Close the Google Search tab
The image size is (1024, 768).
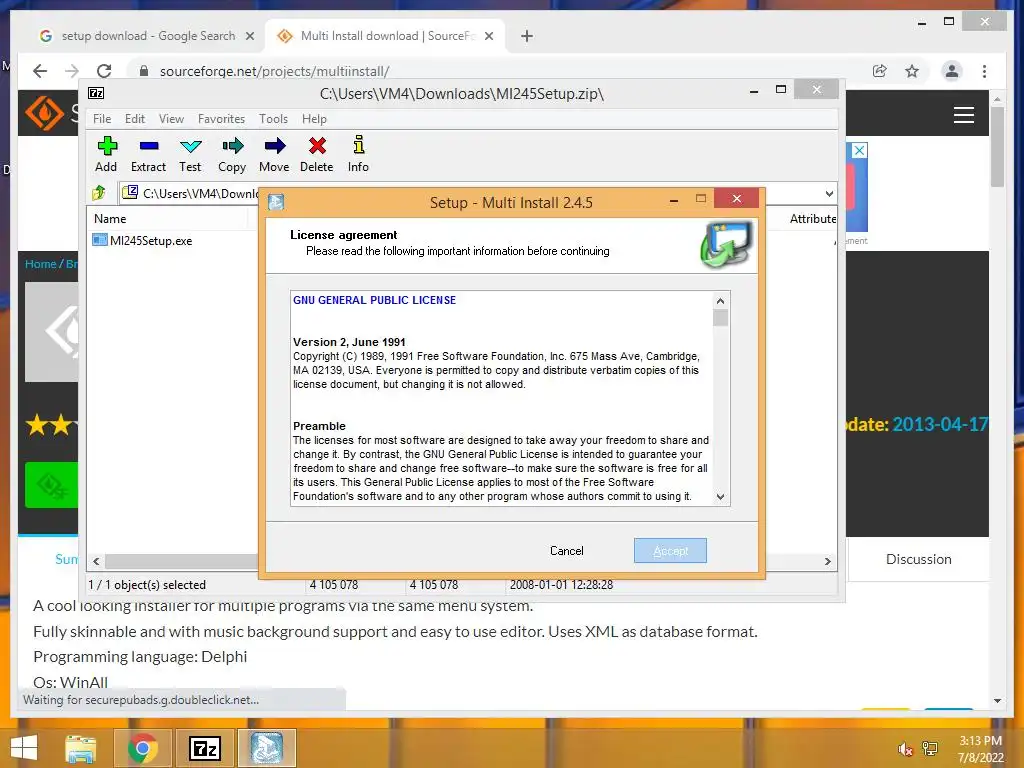click(x=249, y=36)
